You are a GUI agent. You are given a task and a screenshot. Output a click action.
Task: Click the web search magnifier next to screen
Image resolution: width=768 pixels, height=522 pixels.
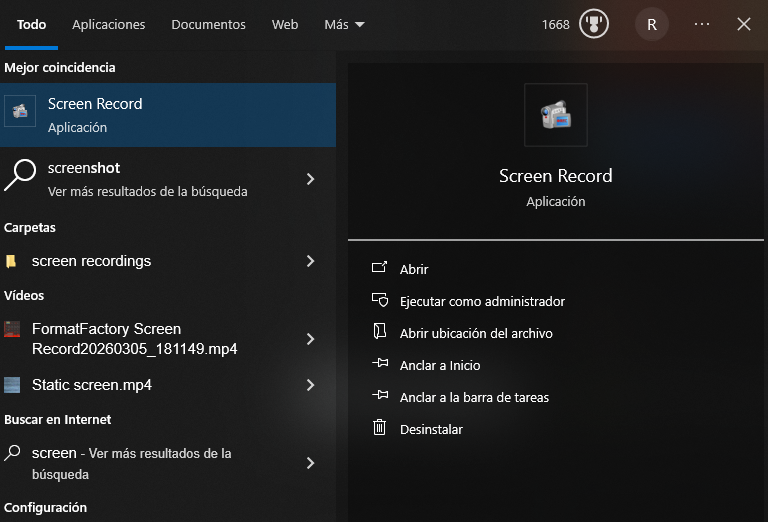(x=12, y=452)
